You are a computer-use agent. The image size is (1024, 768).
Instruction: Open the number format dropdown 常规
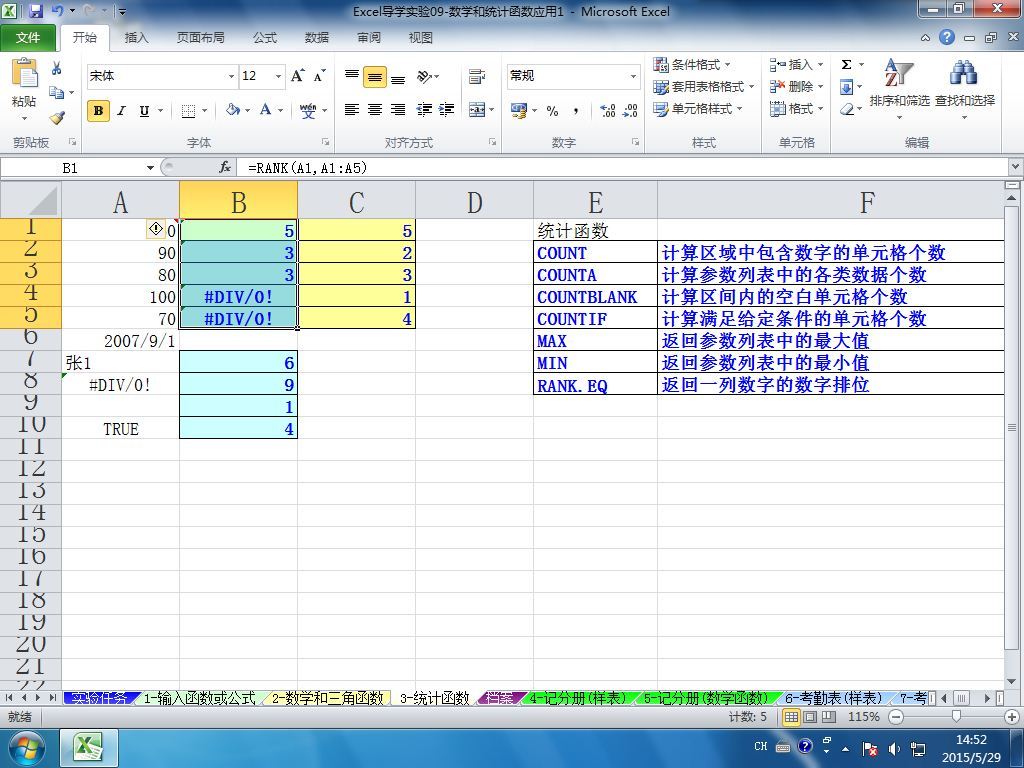[573, 76]
